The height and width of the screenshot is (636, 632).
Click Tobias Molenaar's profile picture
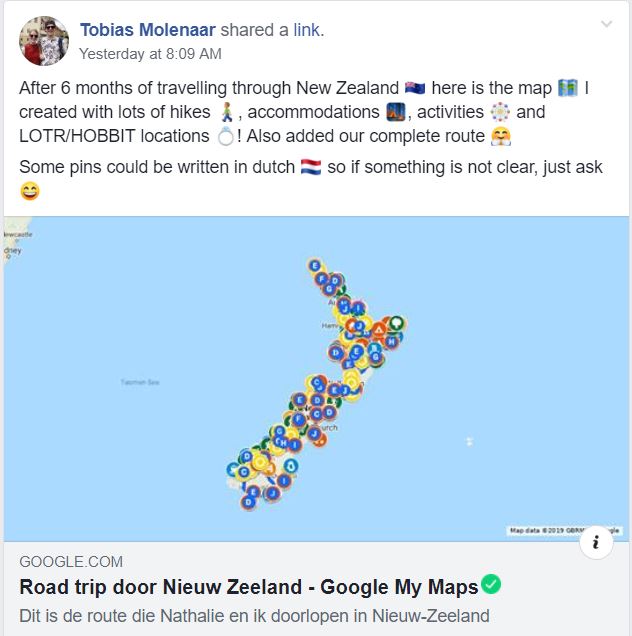44,41
